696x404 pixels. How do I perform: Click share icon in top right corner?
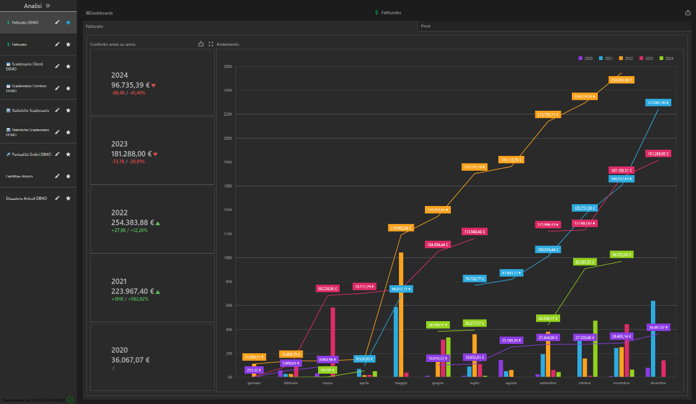pyautogui.click(x=687, y=13)
